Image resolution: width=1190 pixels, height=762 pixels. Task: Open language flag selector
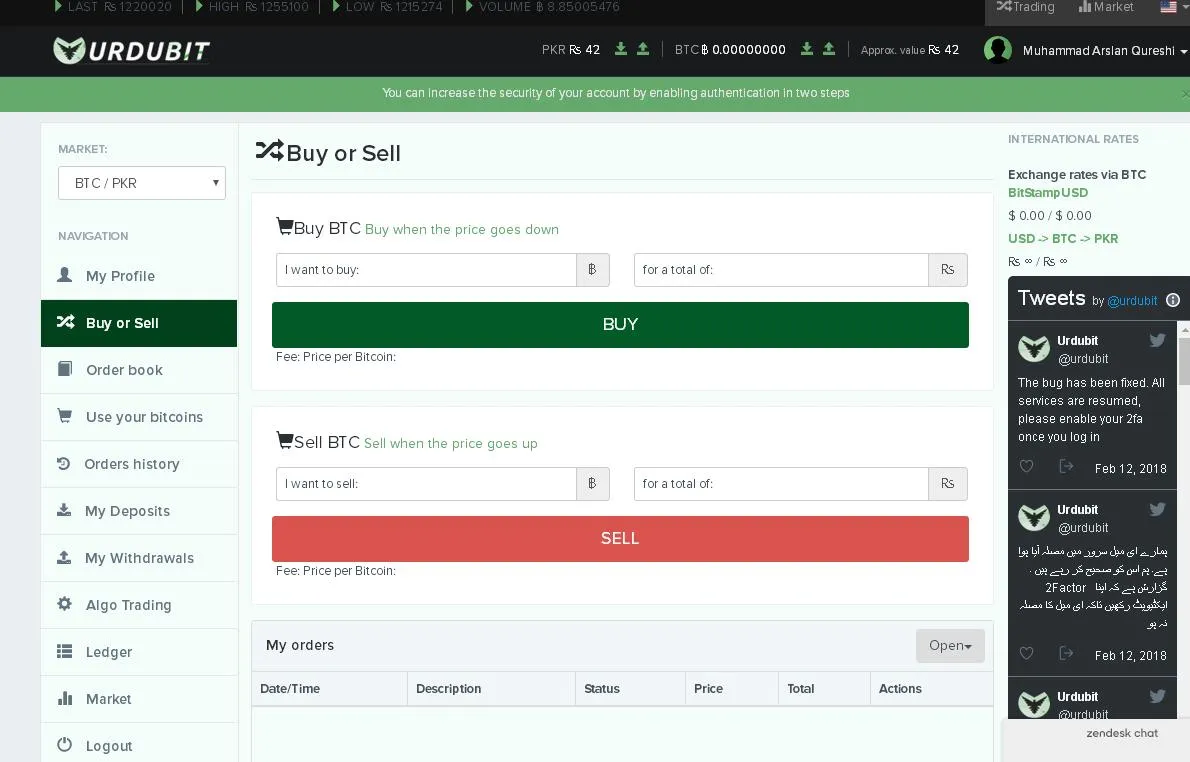1173,7
